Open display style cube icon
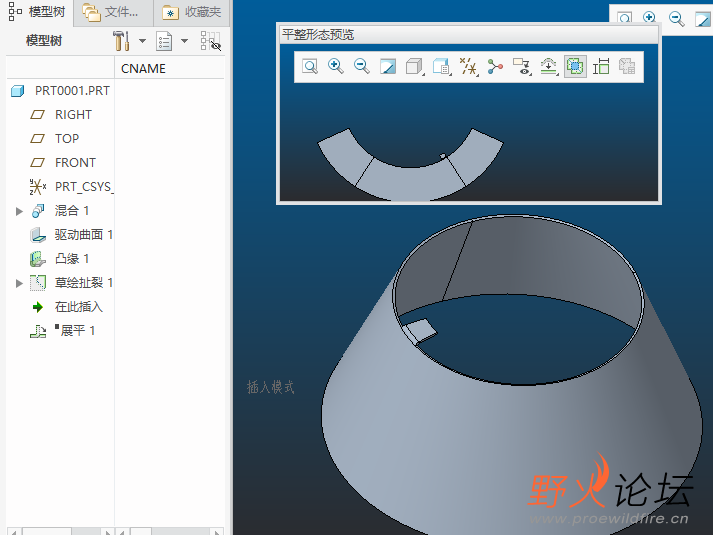 coord(414,67)
